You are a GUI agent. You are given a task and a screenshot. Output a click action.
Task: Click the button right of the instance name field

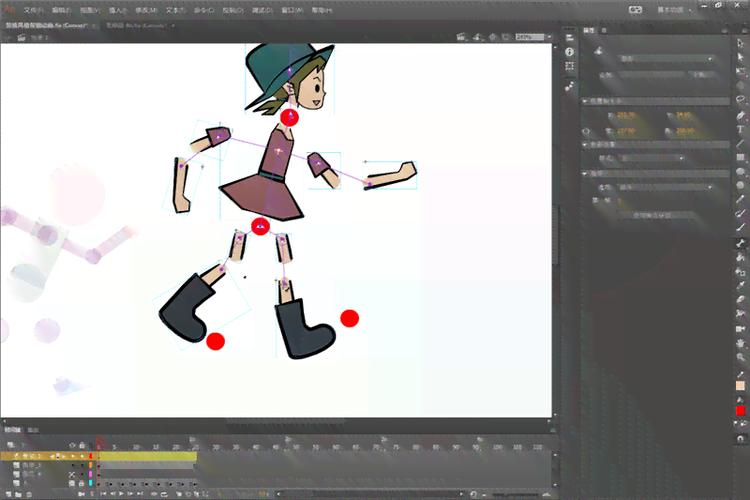pyautogui.click(x=702, y=75)
